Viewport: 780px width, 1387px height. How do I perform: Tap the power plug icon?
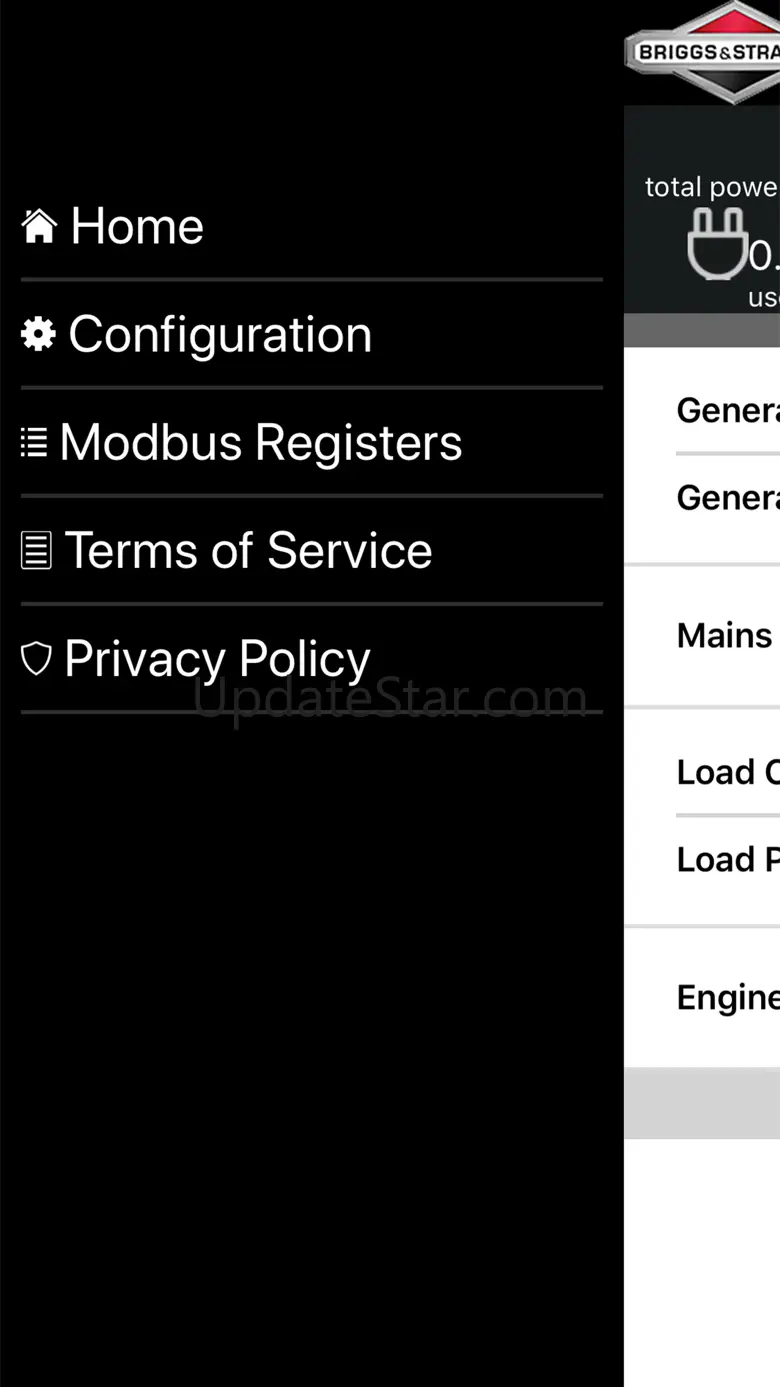click(x=716, y=243)
